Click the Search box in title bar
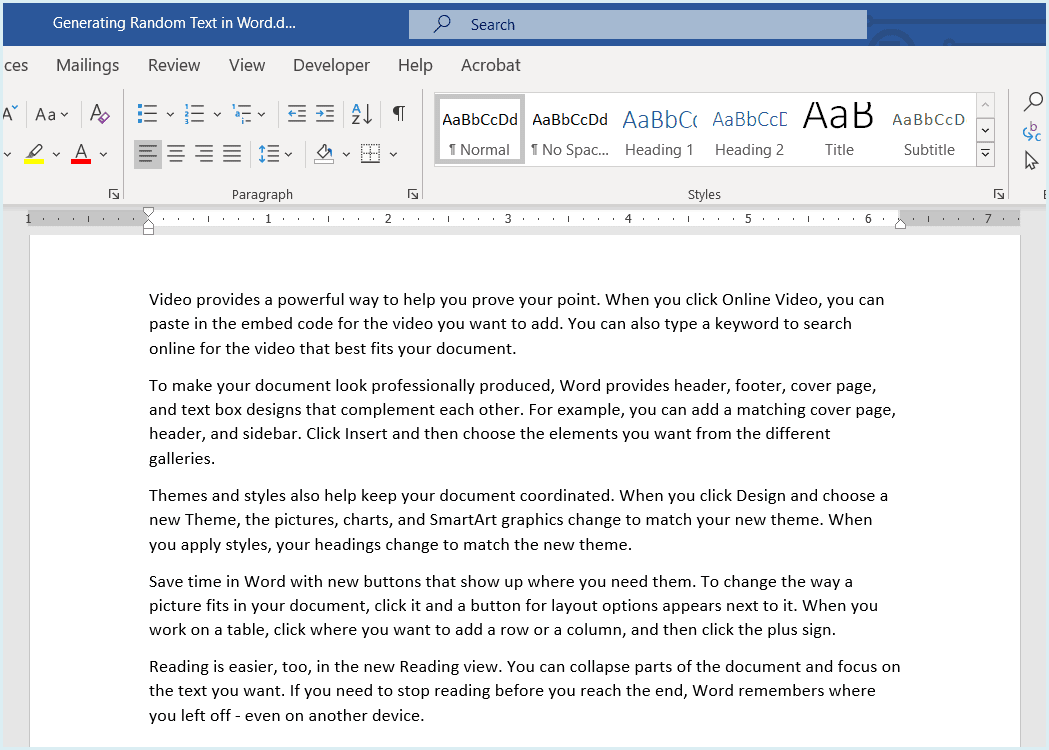Viewport: 1049px width, 750px height. pos(637,25)
